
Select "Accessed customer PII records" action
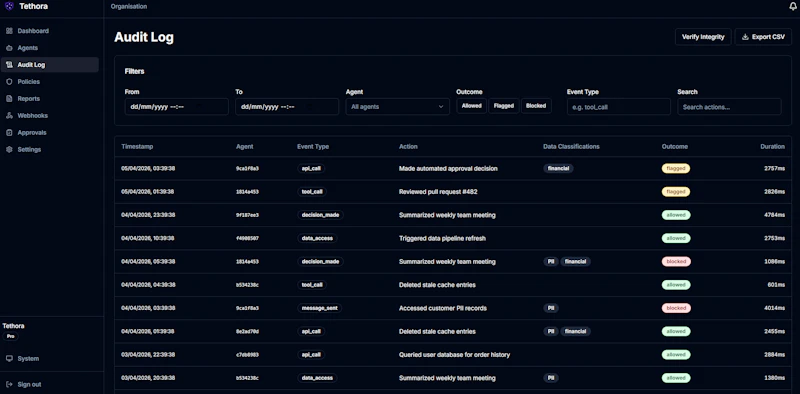pyautogui.click(x=442, y=308)
